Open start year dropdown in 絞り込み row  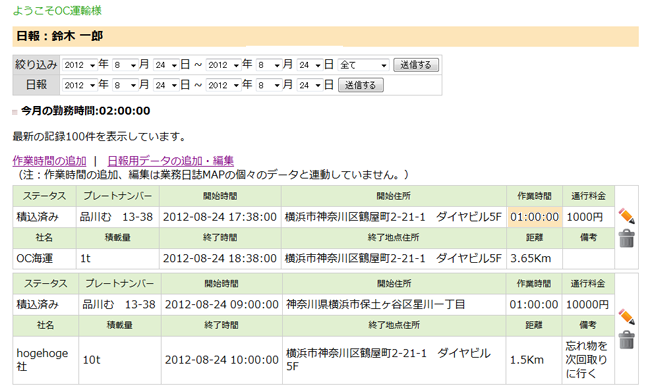[80, 65]
